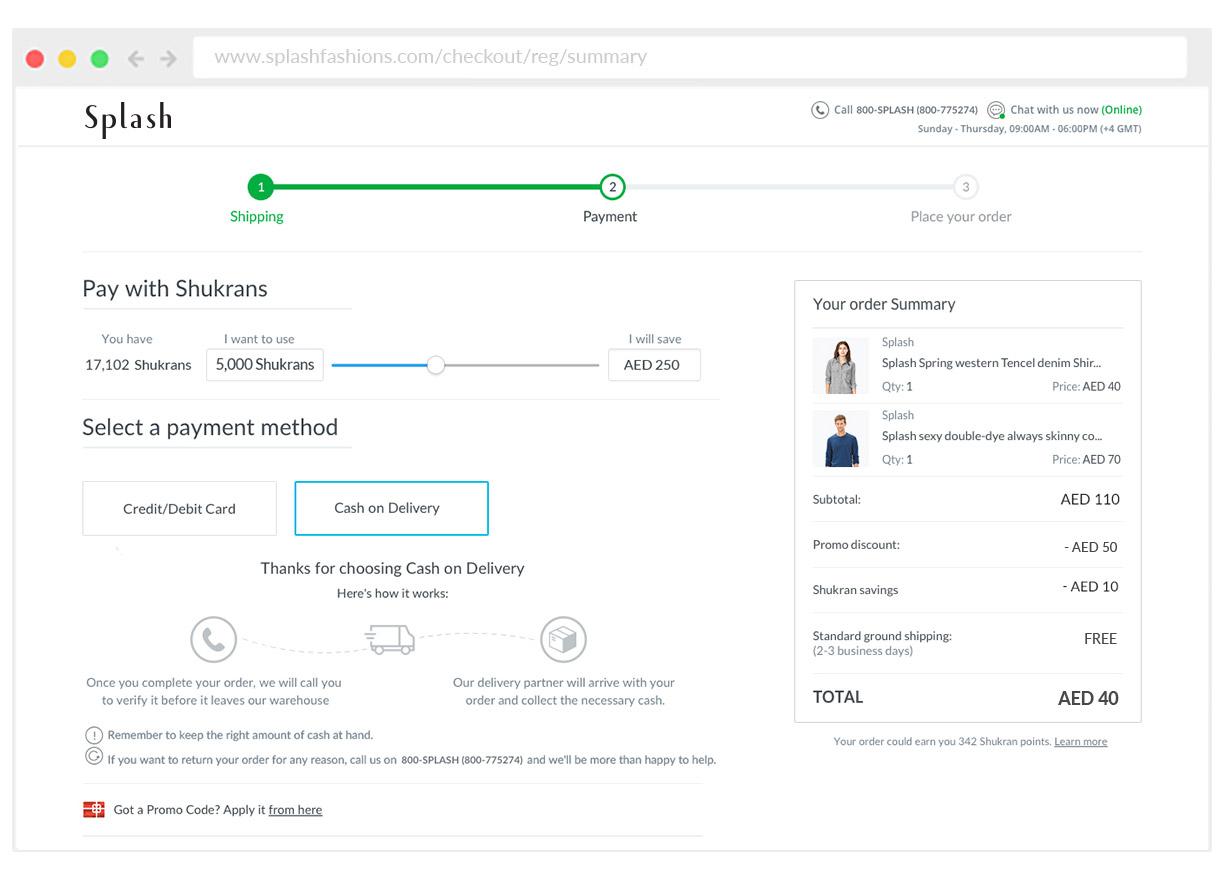Select Payment step 2 in progress bar

[612, 187]
